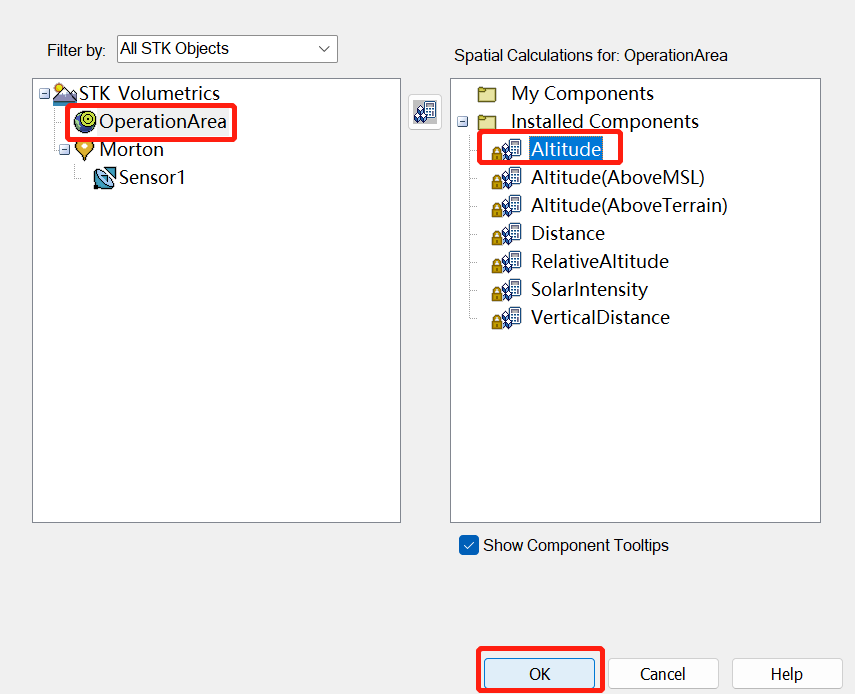The height and width of the screenshot is (694, 855).
Task: Click the STK Volumetrics scenario icon
Action: 64,94
